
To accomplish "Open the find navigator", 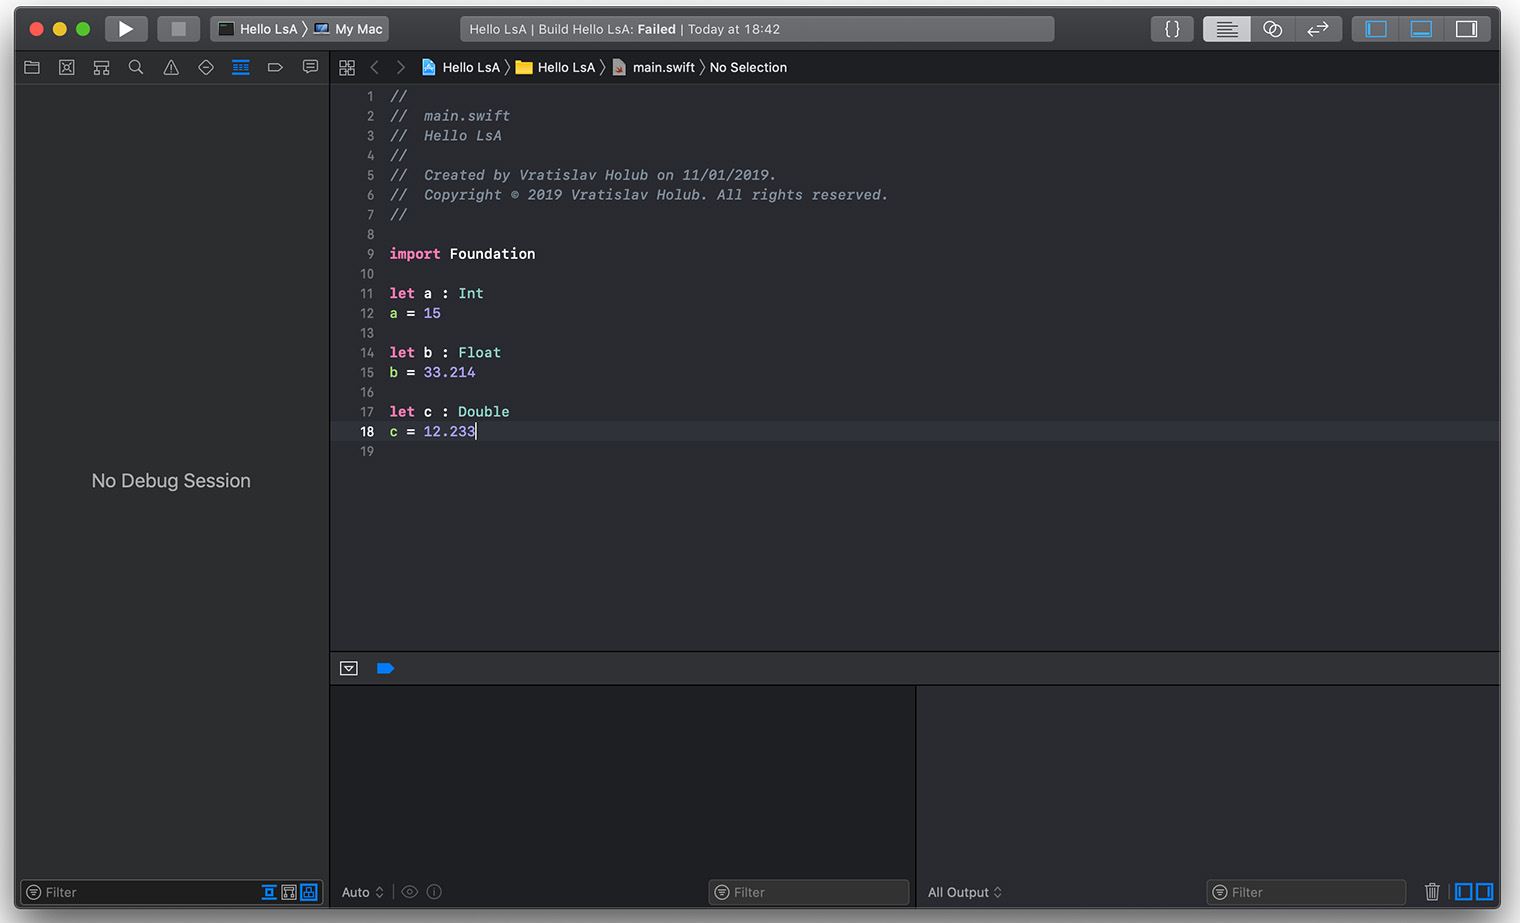I will [x=136, y=67].
